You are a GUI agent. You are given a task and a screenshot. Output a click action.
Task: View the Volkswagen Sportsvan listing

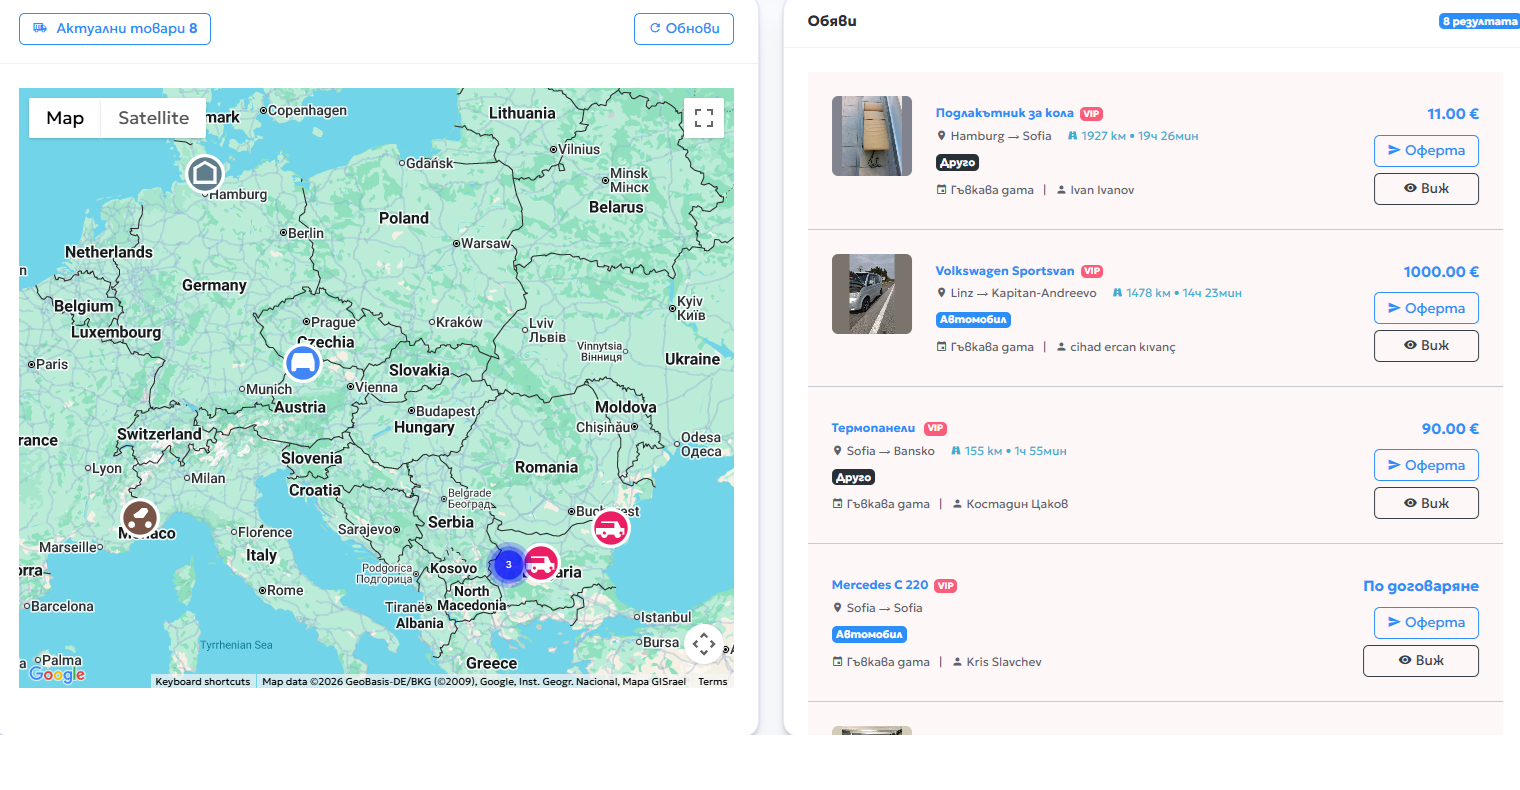pyautogui.click(x=1426, y=346)
